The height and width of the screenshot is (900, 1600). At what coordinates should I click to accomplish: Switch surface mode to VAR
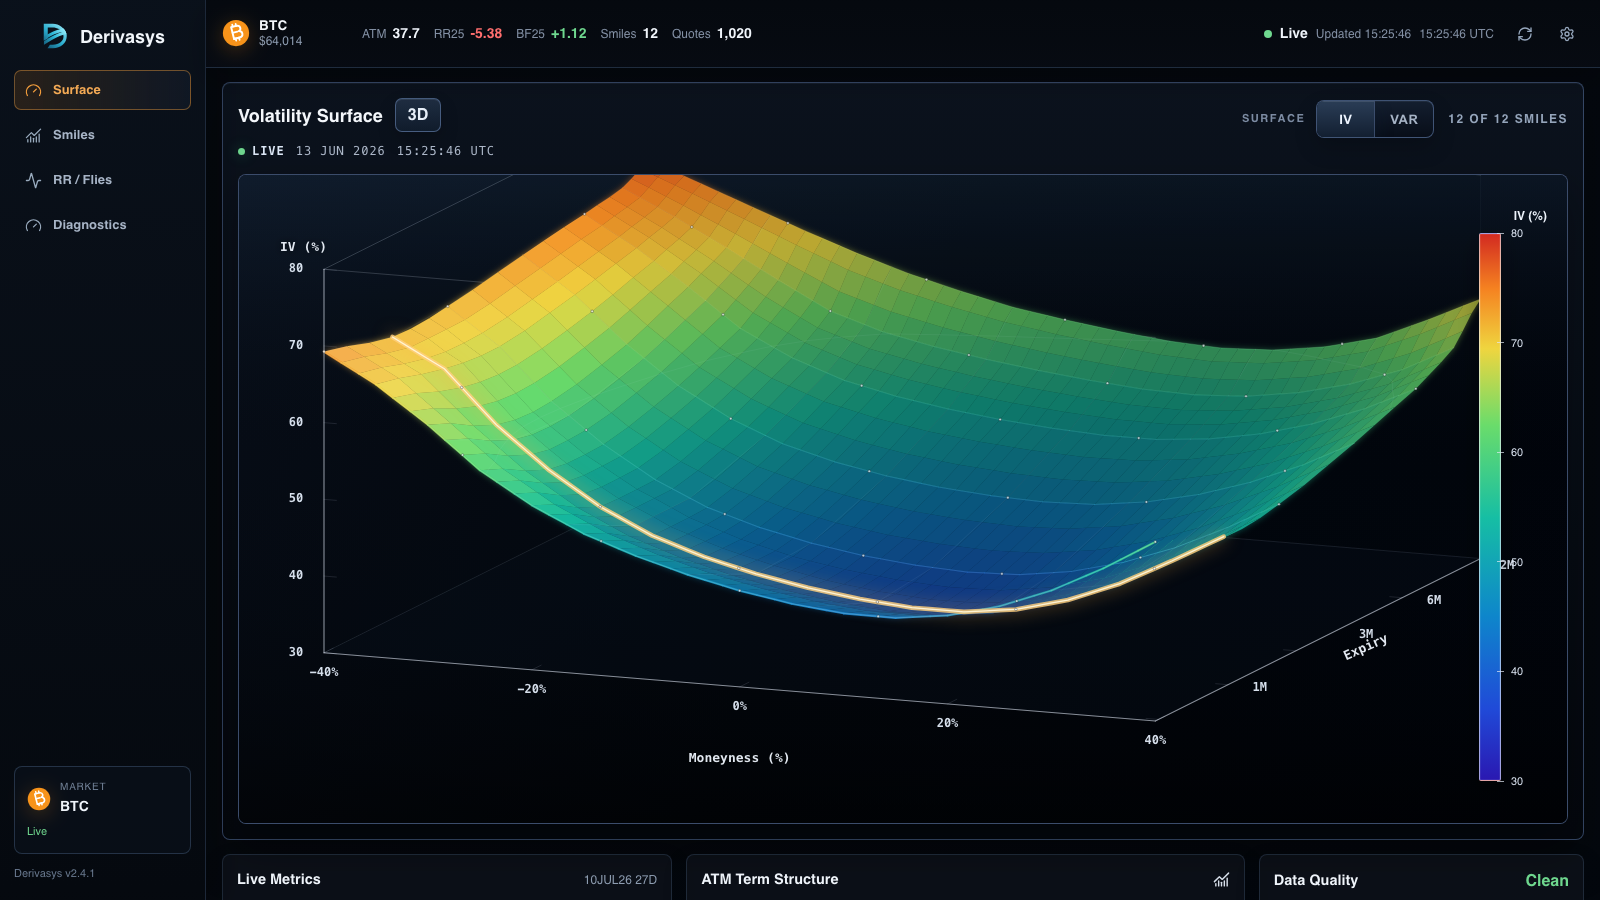(x=1403, y=119)
